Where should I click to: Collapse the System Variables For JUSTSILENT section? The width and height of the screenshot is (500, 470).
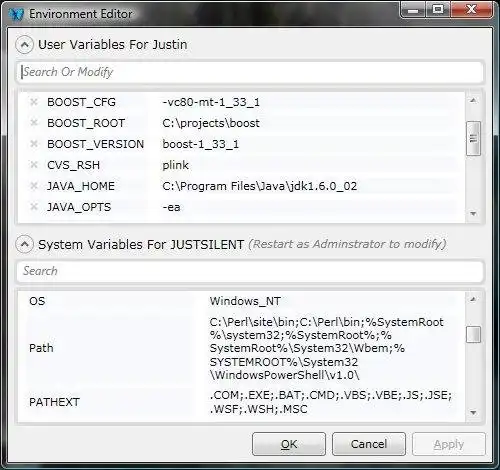pyautogui.click(x=24, y=244)
